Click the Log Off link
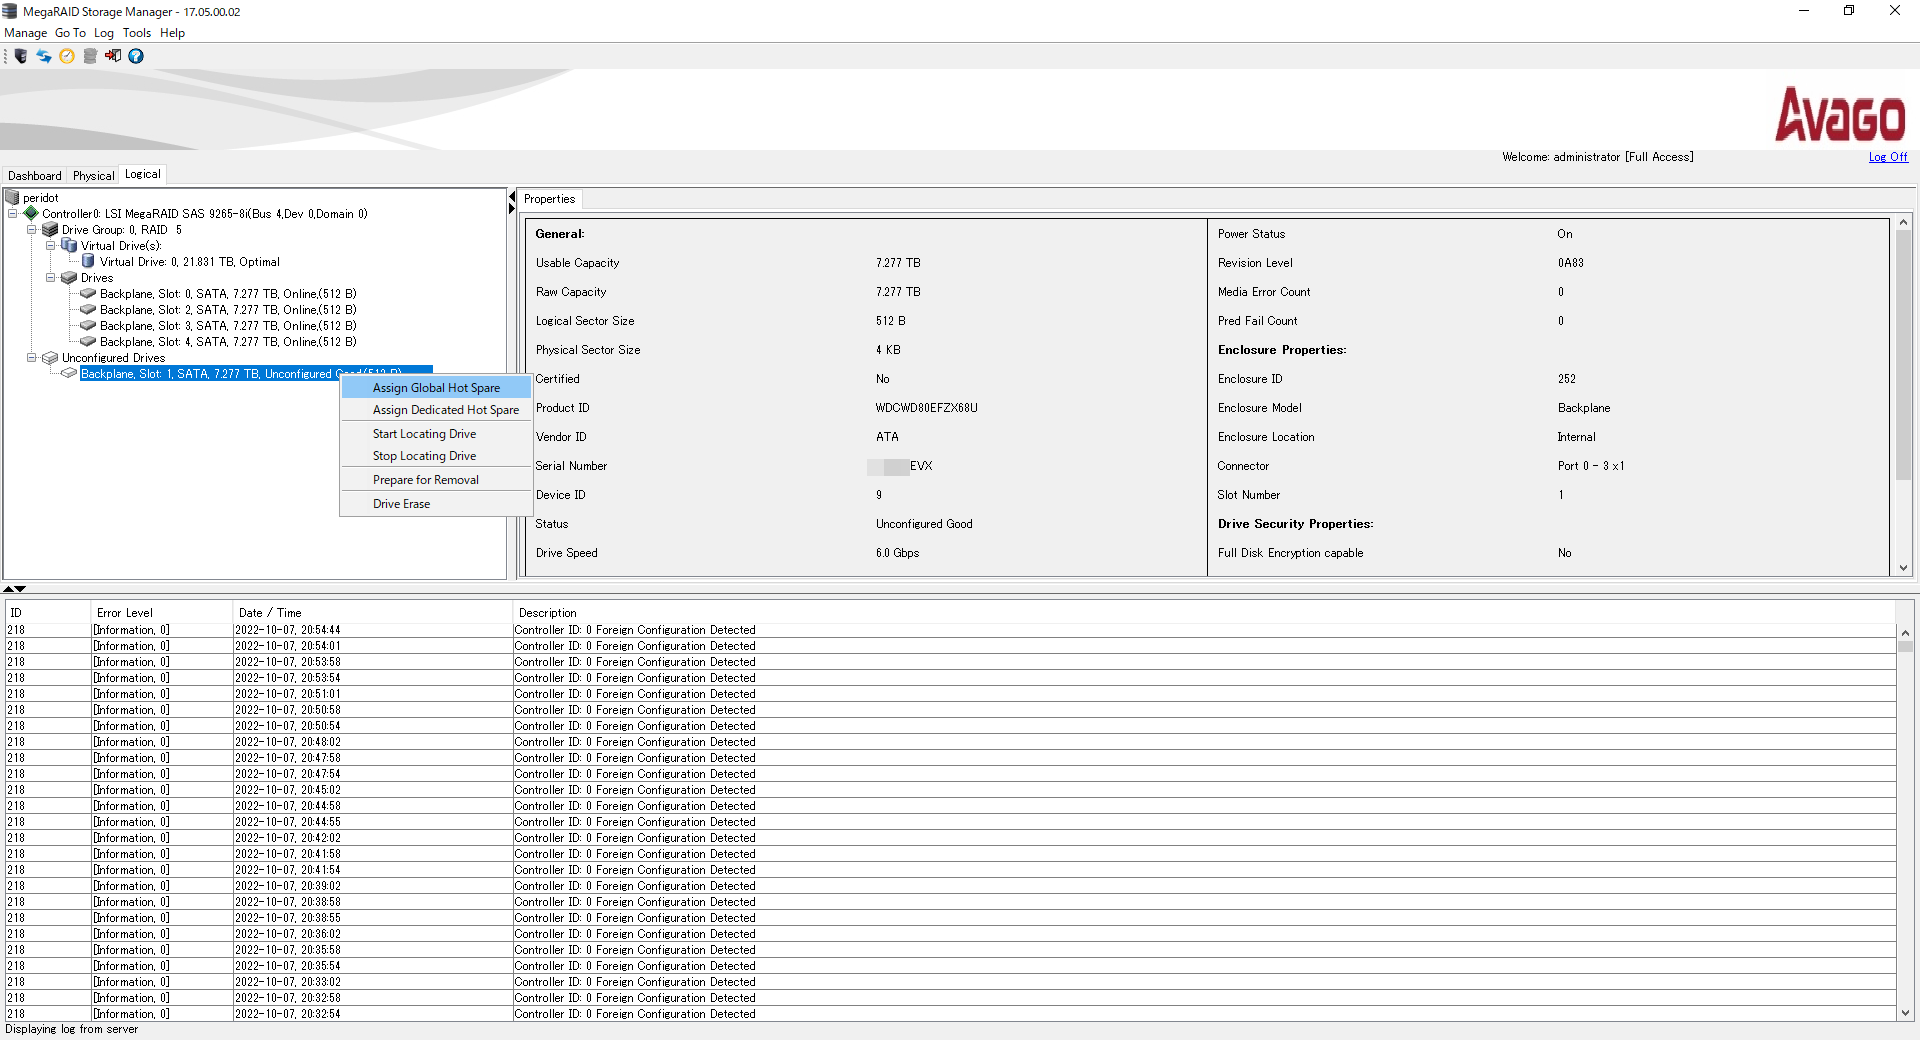Image resolution: width=1920 pixels, height=1040 pixels. pos(1888,157)
